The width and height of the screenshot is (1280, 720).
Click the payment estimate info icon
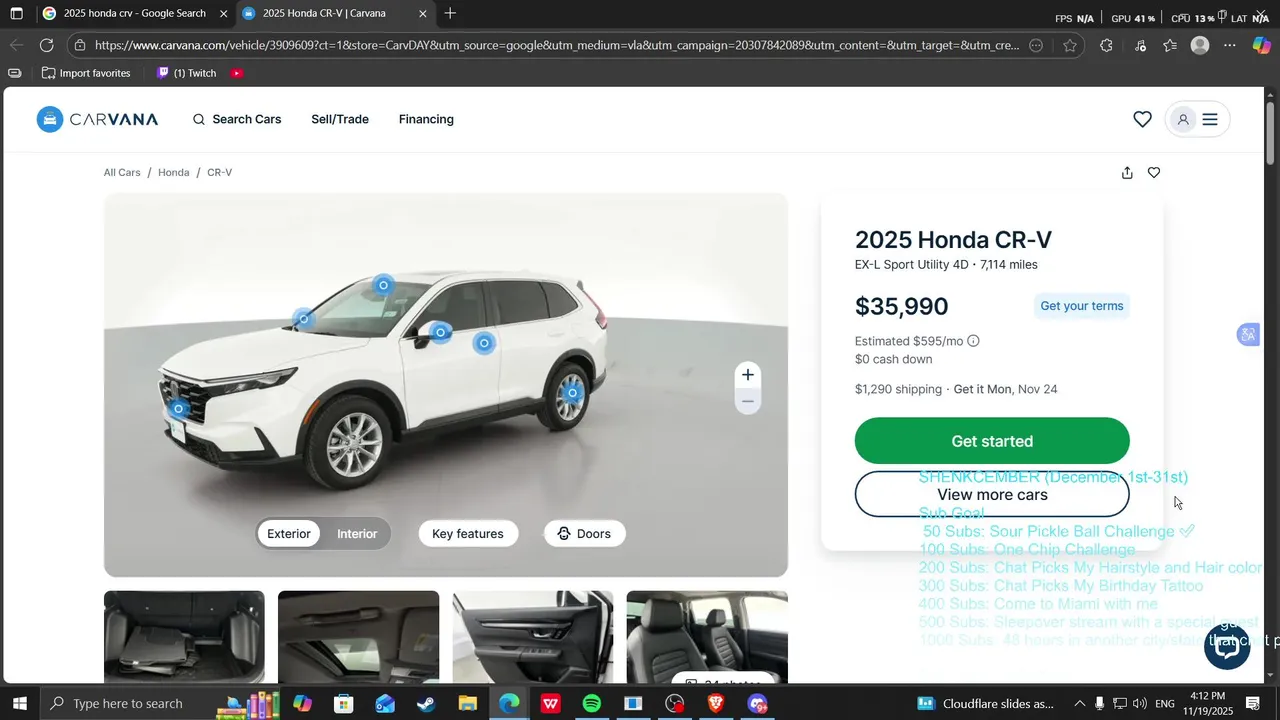point(973,341)
